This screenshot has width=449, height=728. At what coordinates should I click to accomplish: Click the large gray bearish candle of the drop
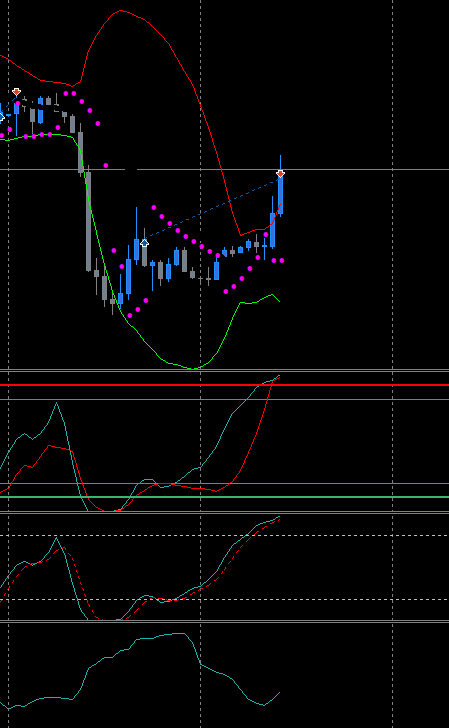point(88,221)
